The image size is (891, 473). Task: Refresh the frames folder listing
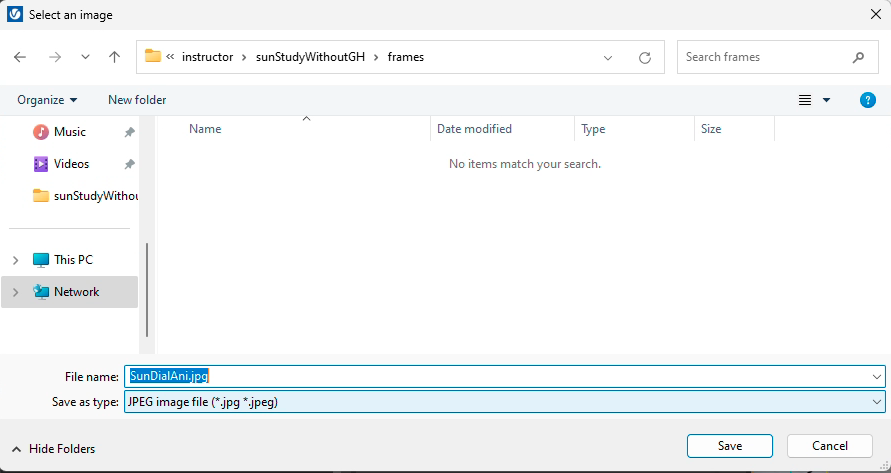[645, 58]
